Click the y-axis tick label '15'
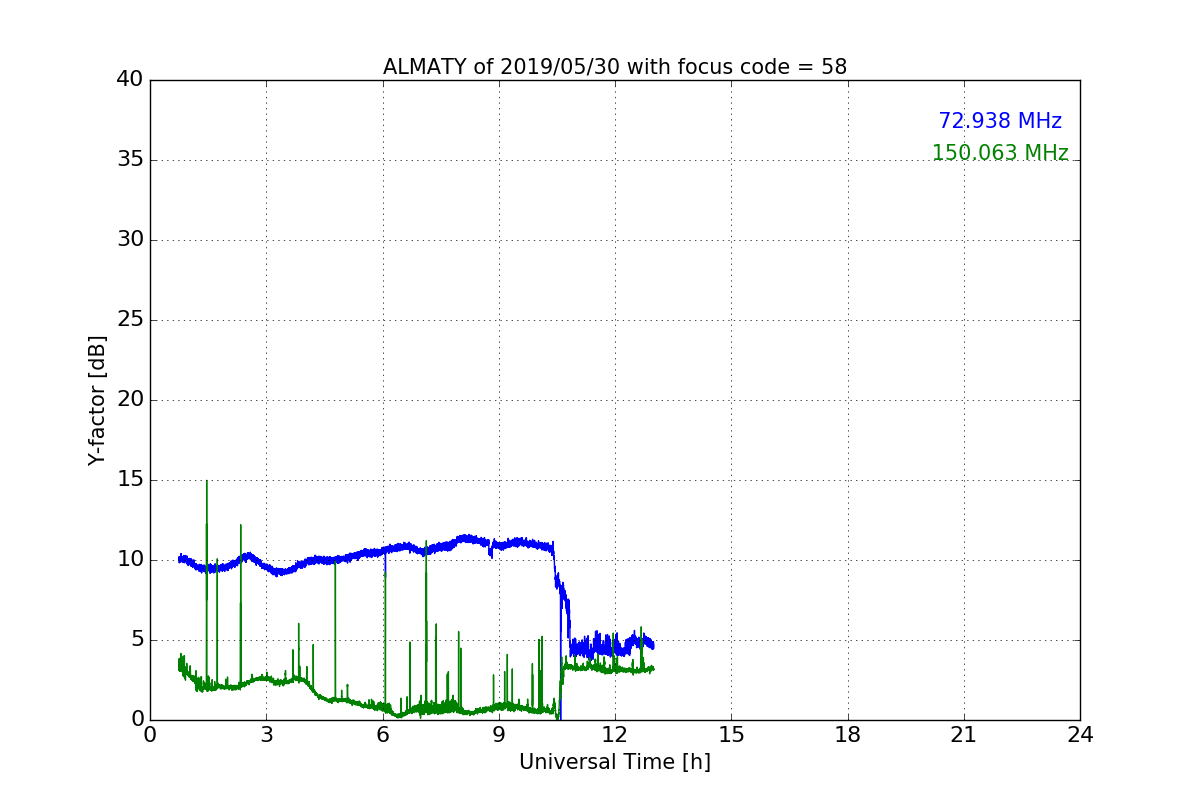Image resolution: width=1200 pixels, height=800 pixels. click(131, 480)
